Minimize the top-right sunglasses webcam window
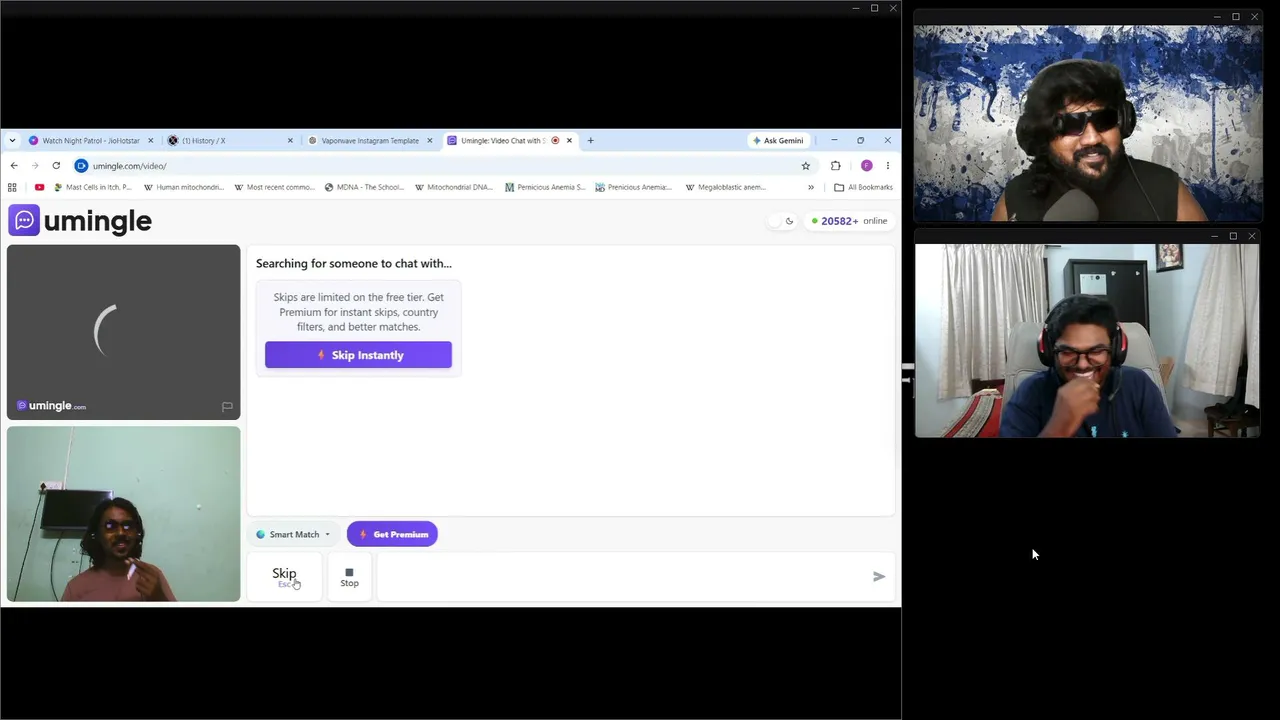The height and width of the screenshot is (720, 1280). [1218, 17]
